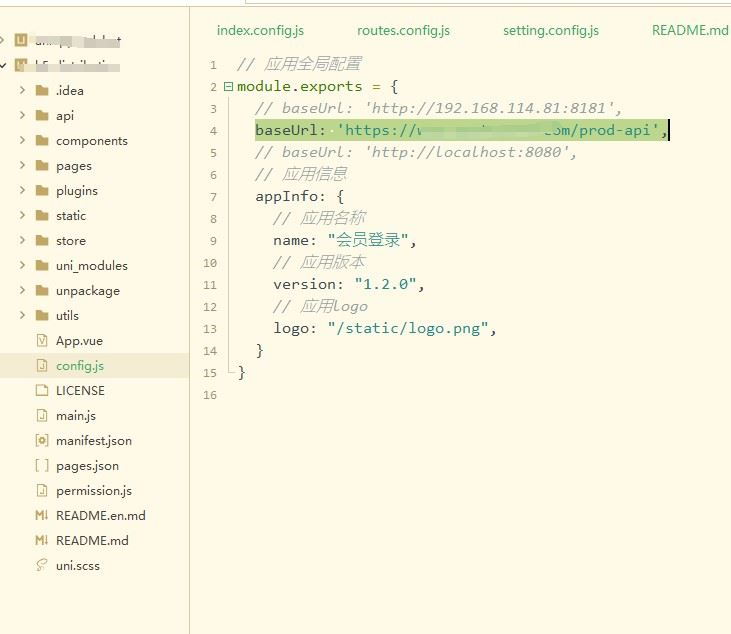Open App.vue in the file tree
Viewport: 731px width, 634px height.
[79, 341]
